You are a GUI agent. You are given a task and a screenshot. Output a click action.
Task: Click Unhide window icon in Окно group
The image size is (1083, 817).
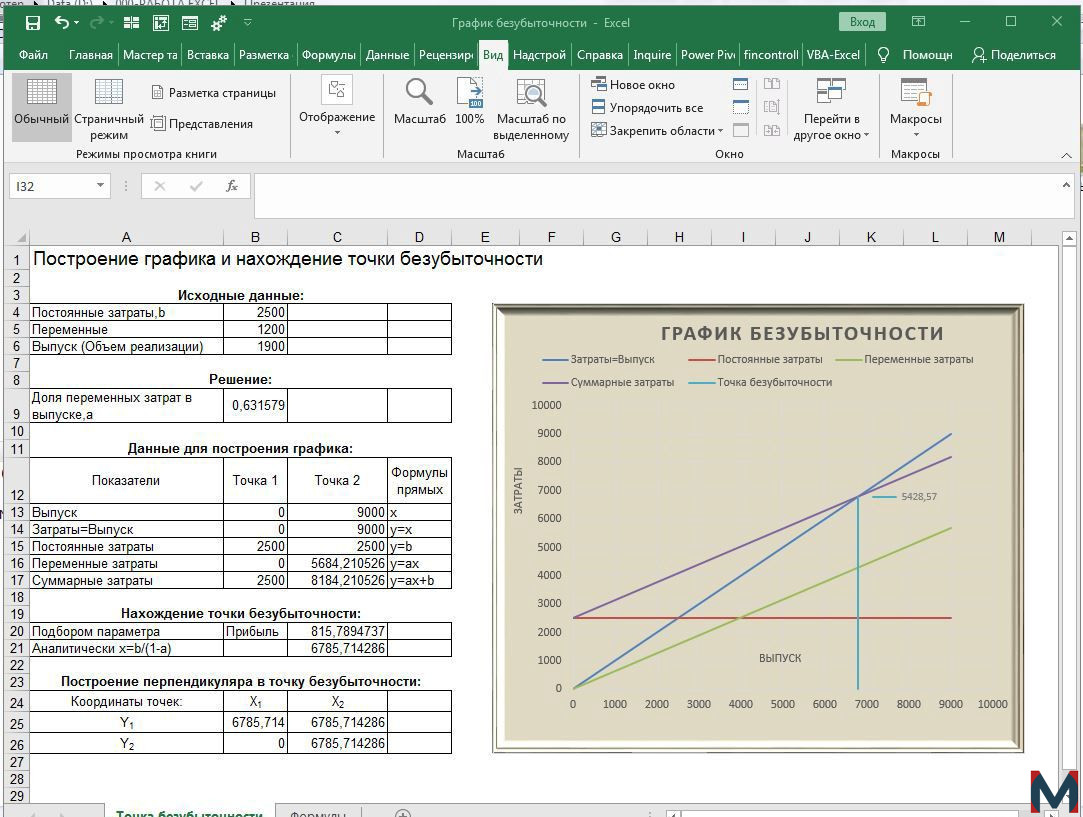coord(740,130)
